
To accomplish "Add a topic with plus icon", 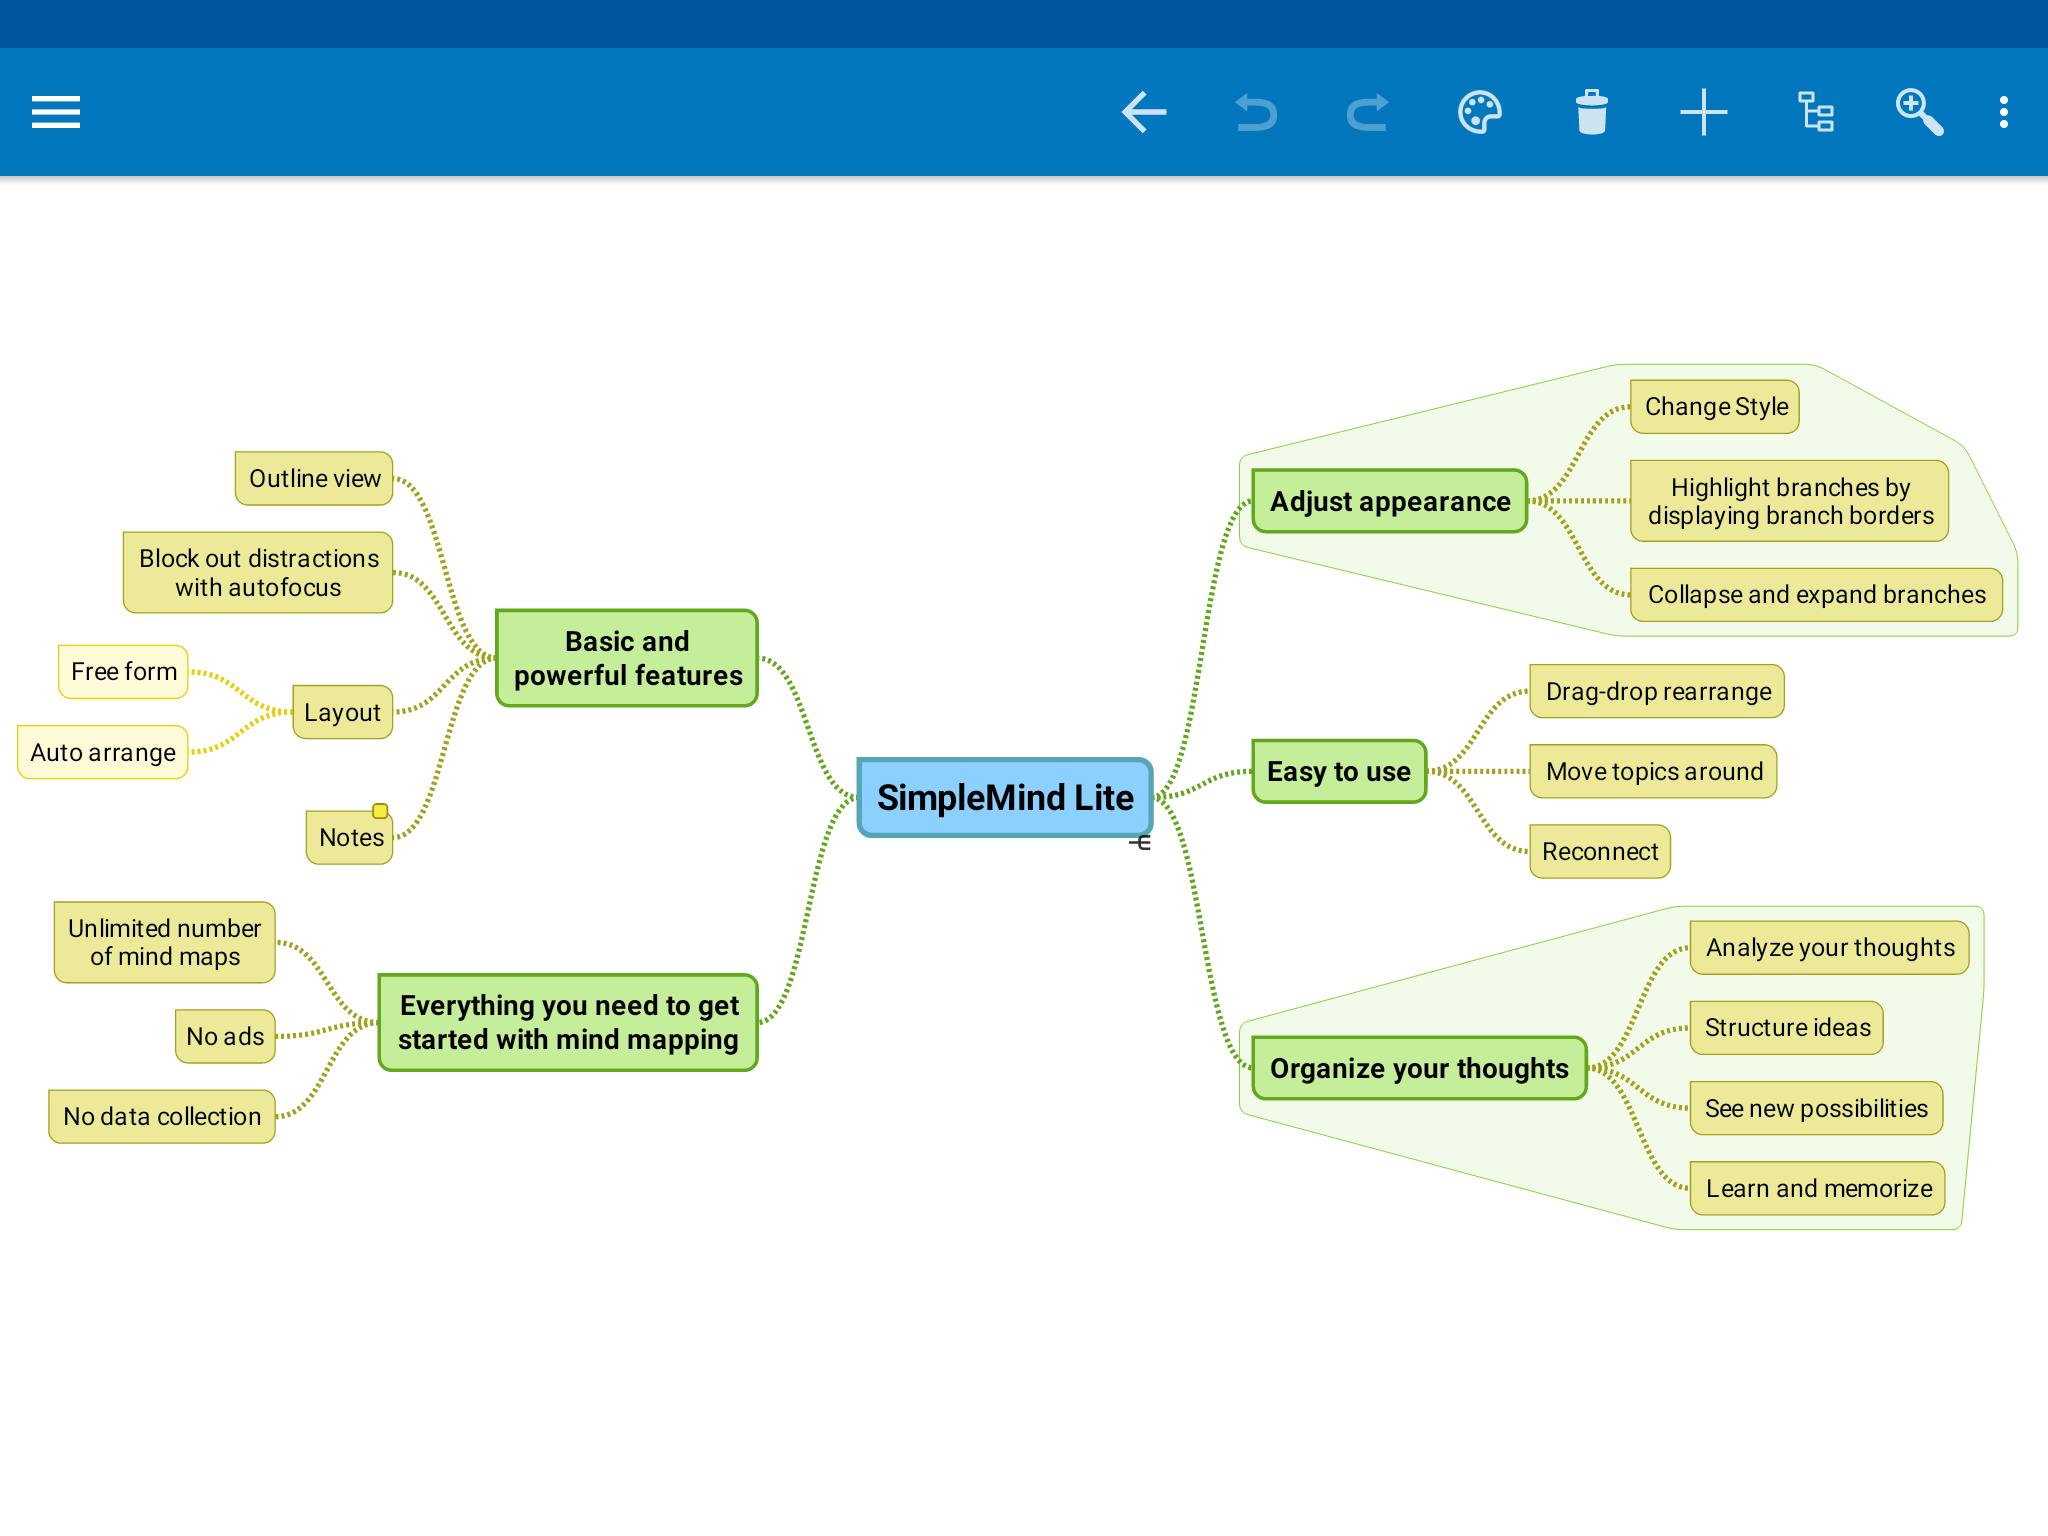I will [x=1703, y=112].
